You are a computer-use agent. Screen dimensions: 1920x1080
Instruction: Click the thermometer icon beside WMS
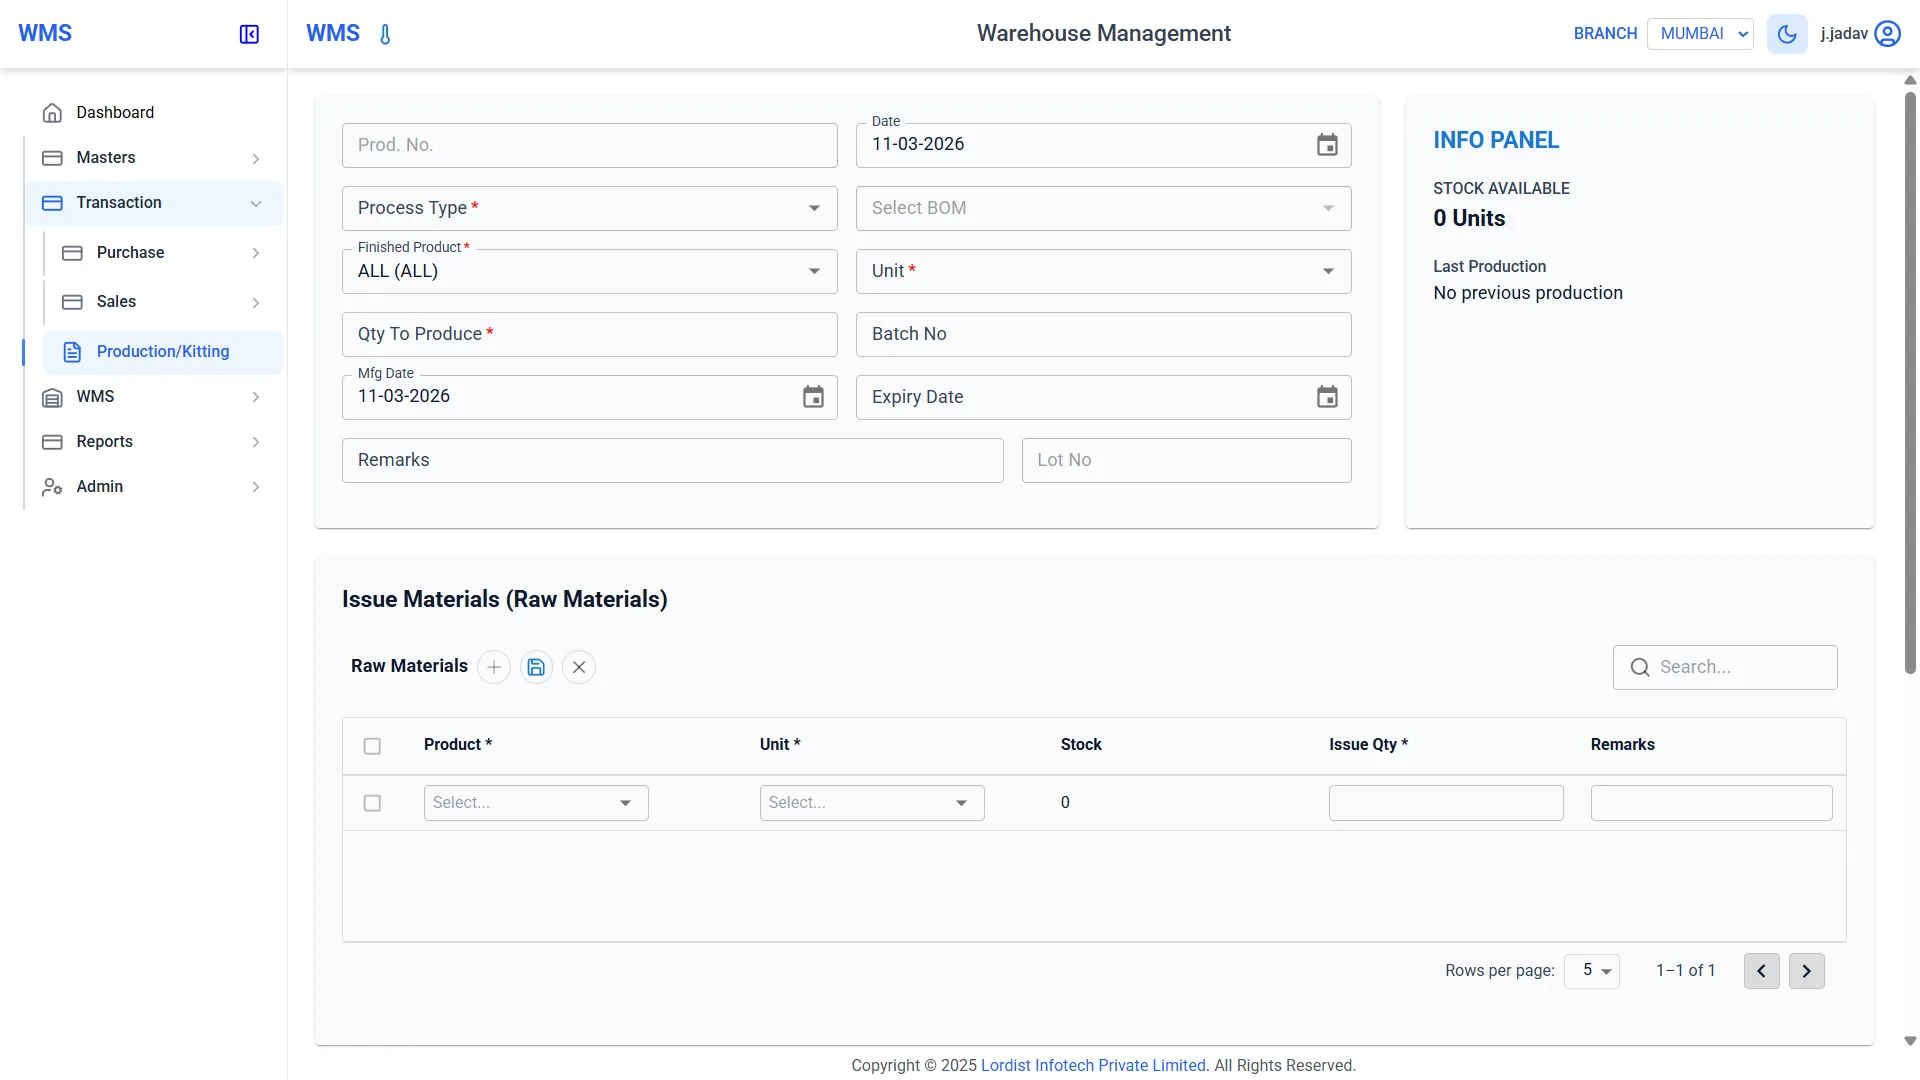[x=385, y=34]
